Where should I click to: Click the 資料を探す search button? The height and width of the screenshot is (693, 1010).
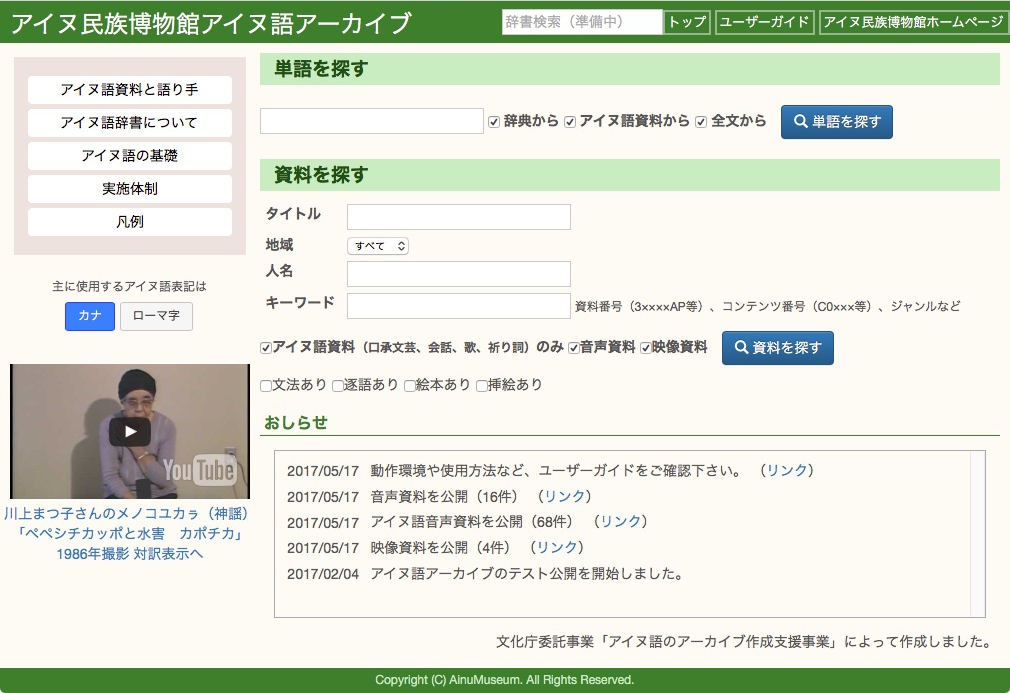pyautogui.click(x=777, y=348)
